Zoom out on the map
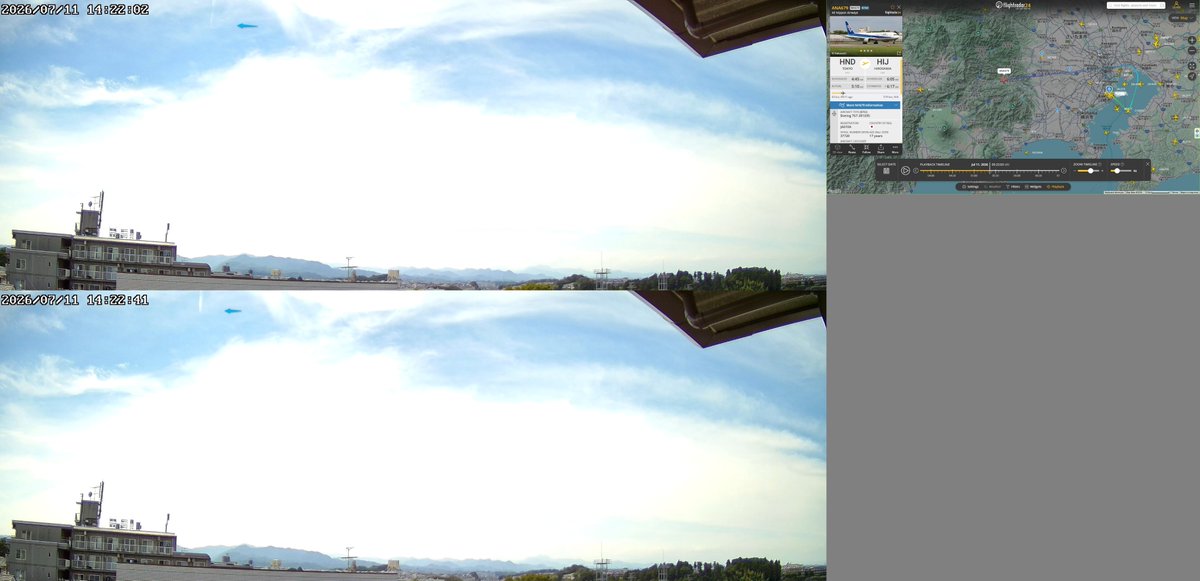The height and width of the screenshot is (581, 1200). pyautogui.click(x=1192, y=51)
